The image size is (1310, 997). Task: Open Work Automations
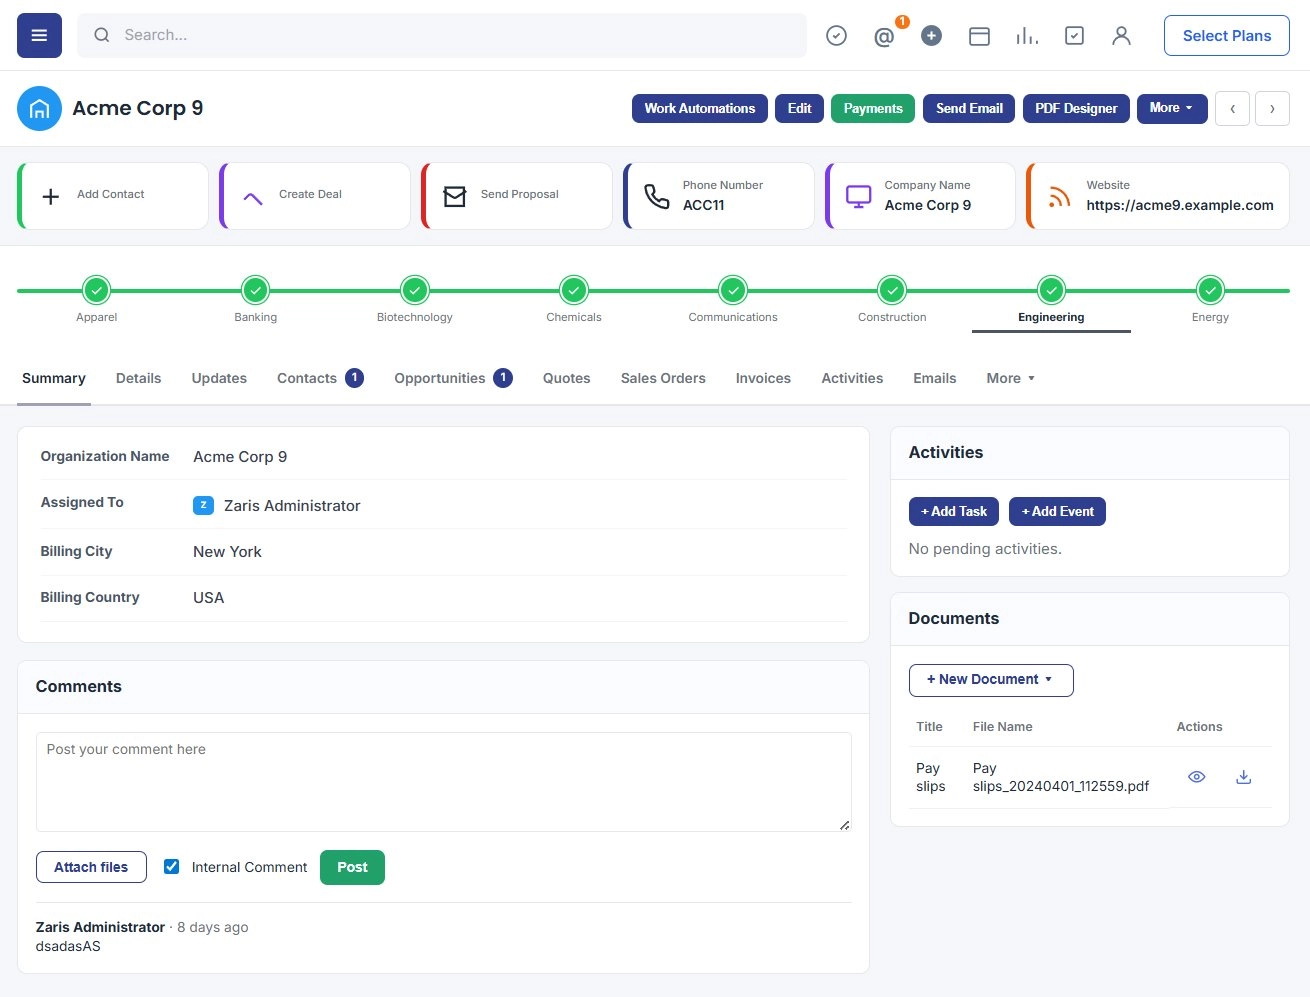click(700, 108)
